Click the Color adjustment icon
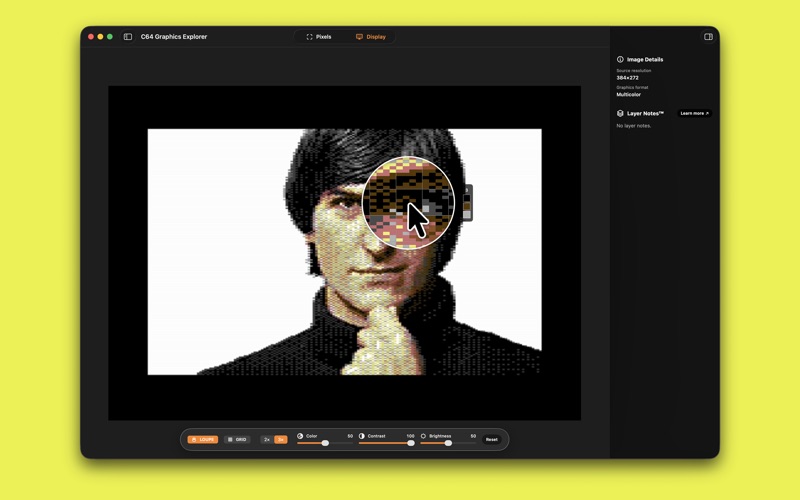This screenshot has height=500, width=800. click(300, 436)
